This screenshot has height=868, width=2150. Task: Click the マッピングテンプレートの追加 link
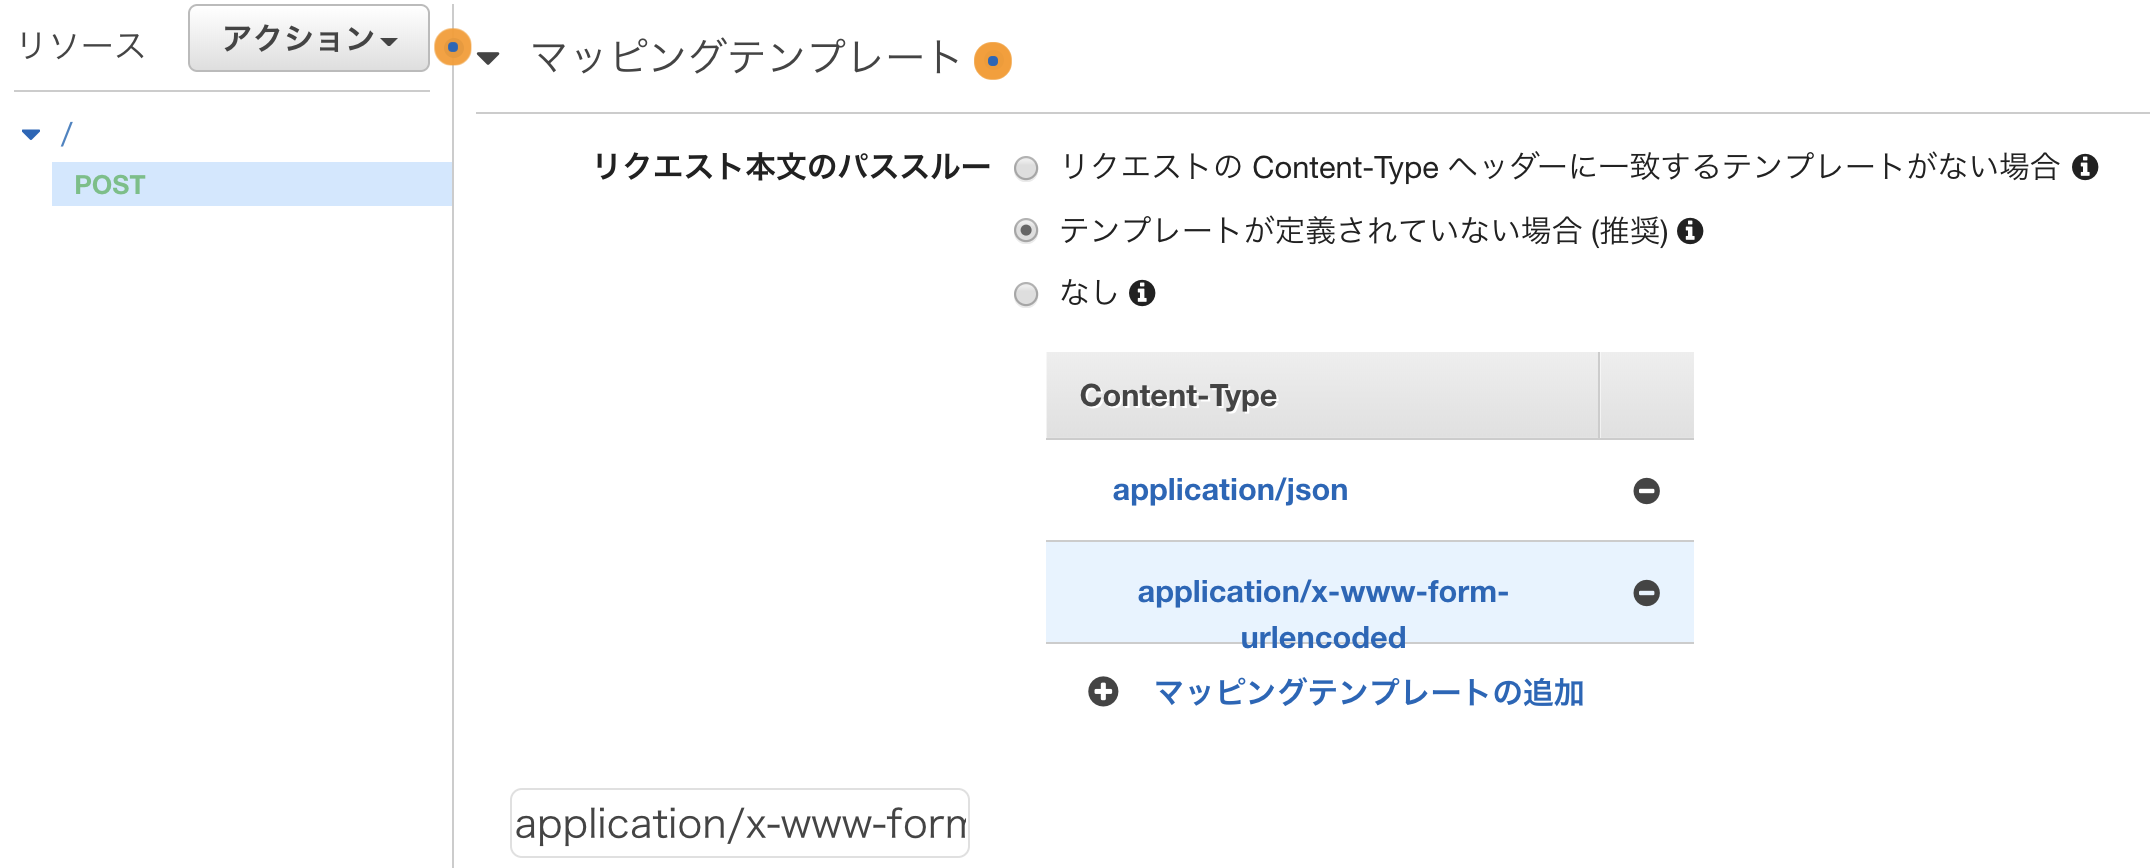pos(1369,692)
